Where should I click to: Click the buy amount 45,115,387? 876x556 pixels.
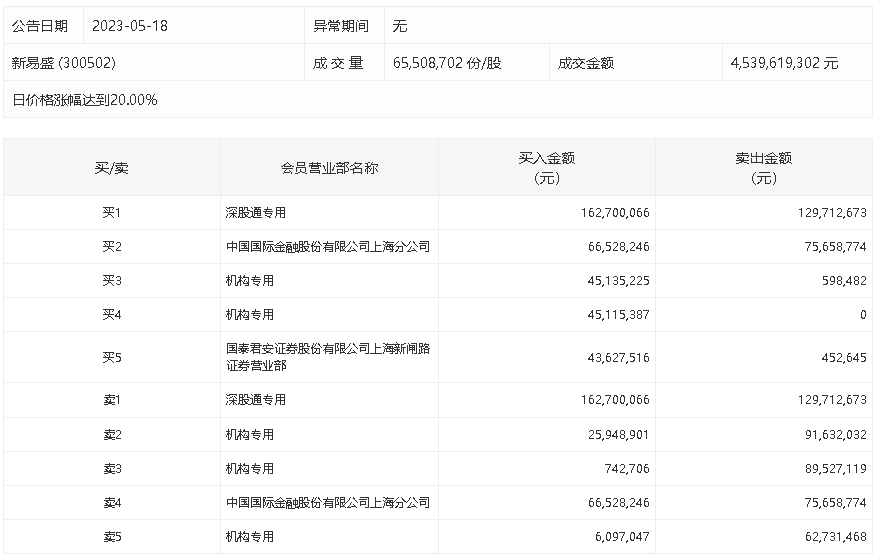tap(618, 315)
